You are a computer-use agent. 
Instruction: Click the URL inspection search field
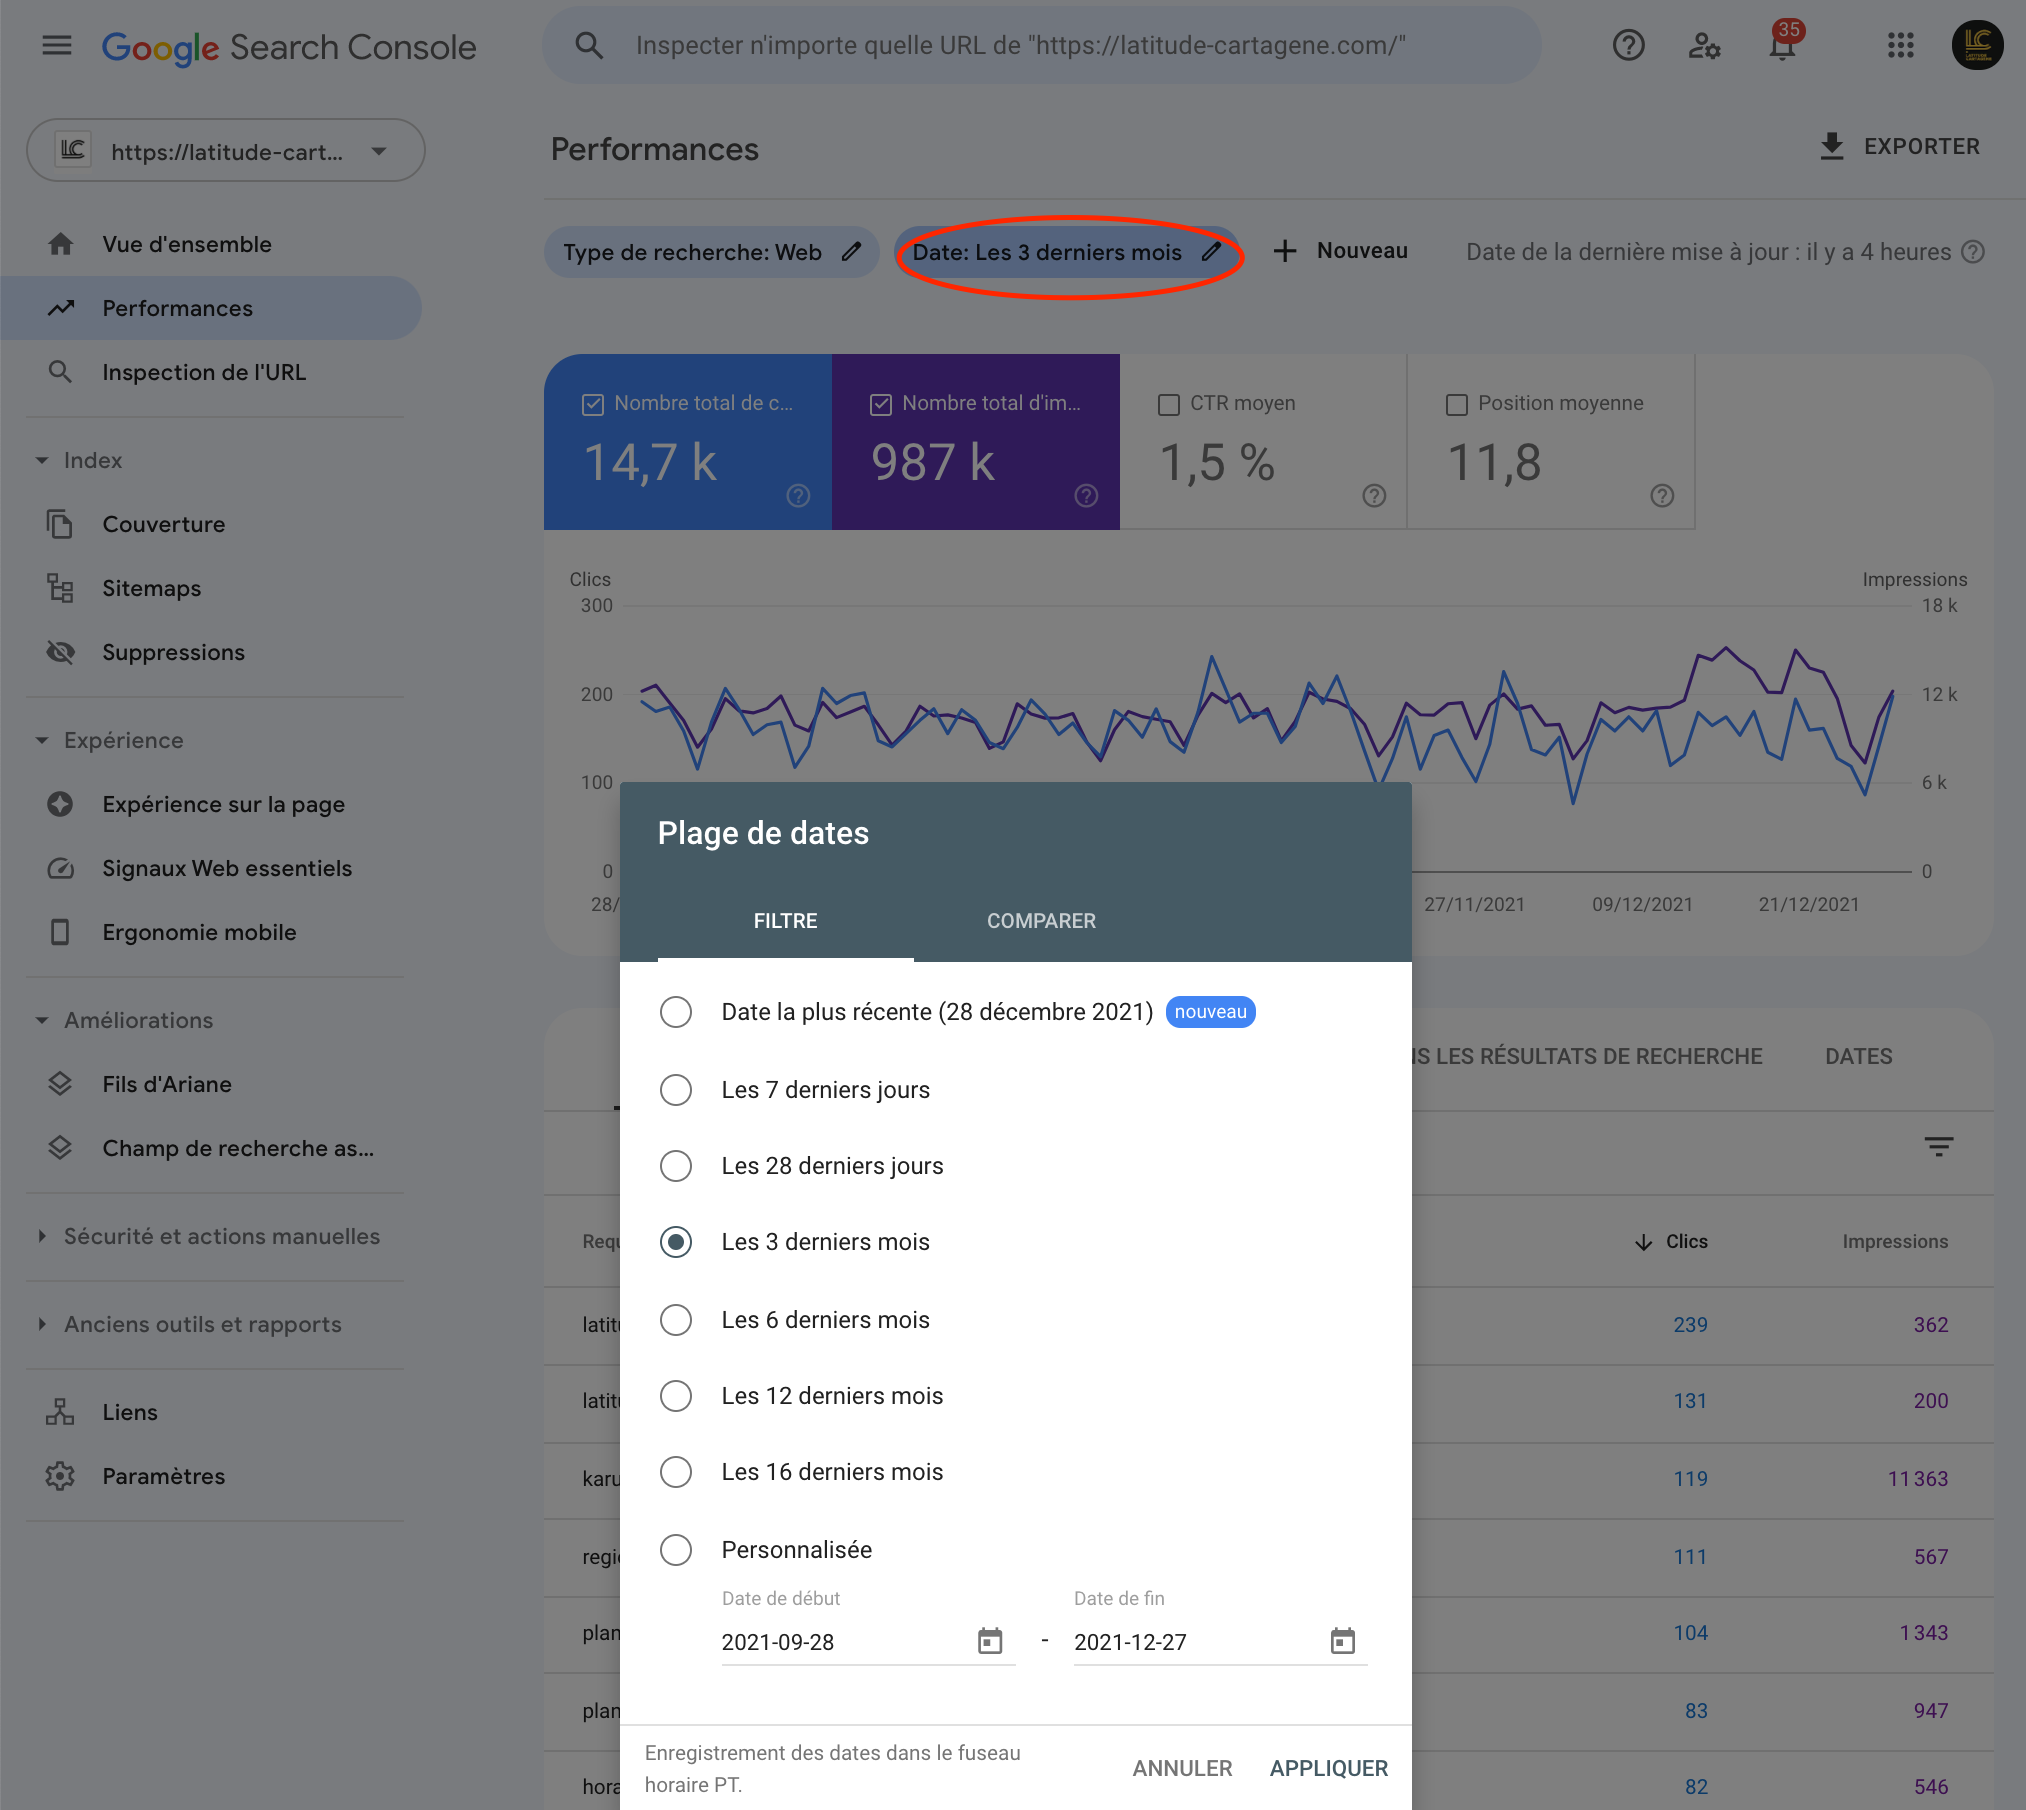pos(1020,45)
